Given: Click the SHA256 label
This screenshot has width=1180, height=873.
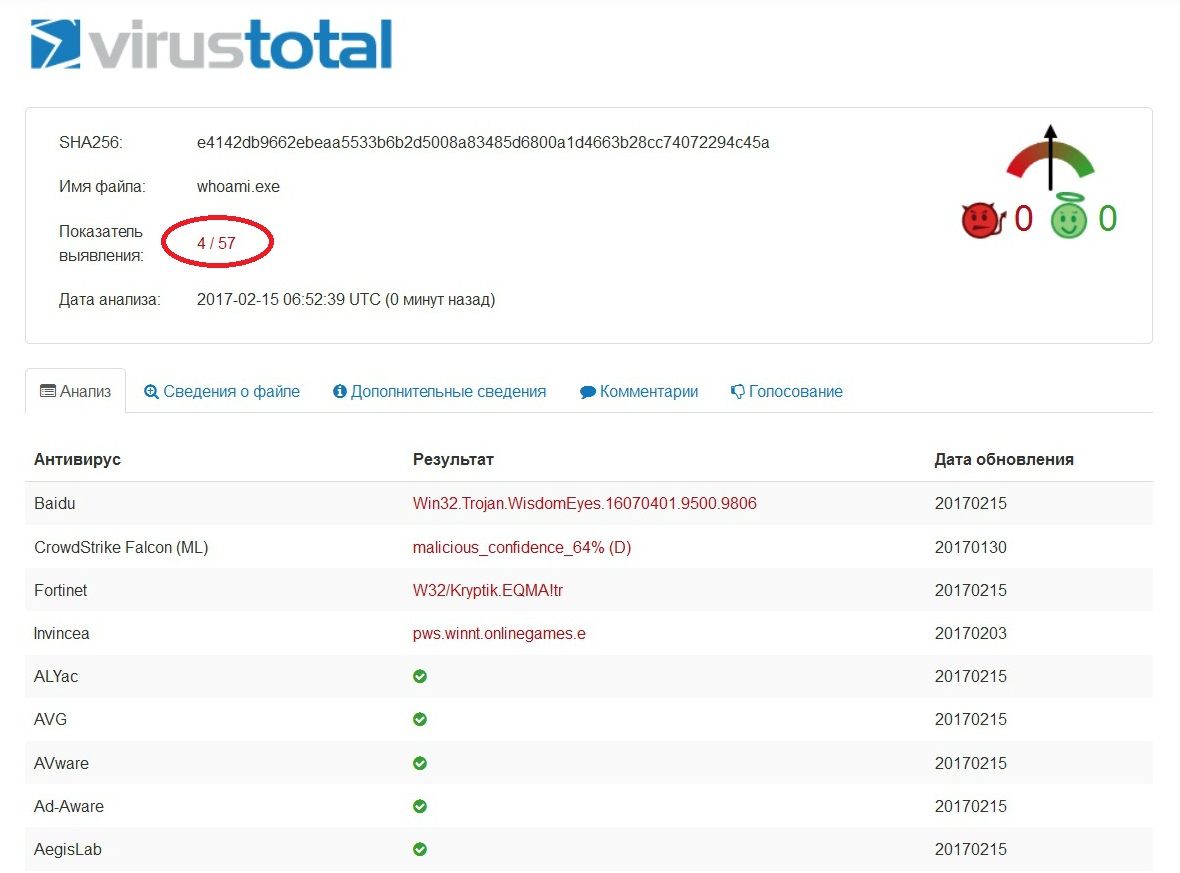Looking at the screenshot, I should (x=91, y=142).
